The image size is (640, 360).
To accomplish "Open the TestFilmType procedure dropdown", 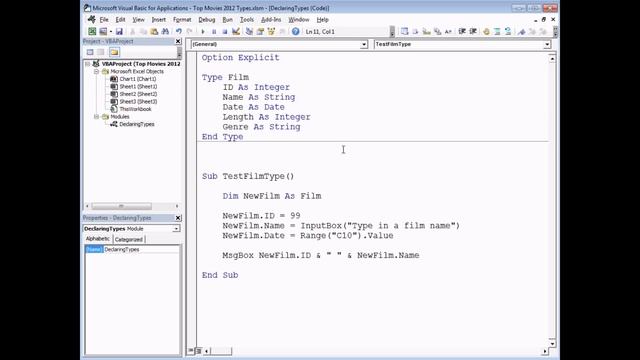I will point(547,44).
